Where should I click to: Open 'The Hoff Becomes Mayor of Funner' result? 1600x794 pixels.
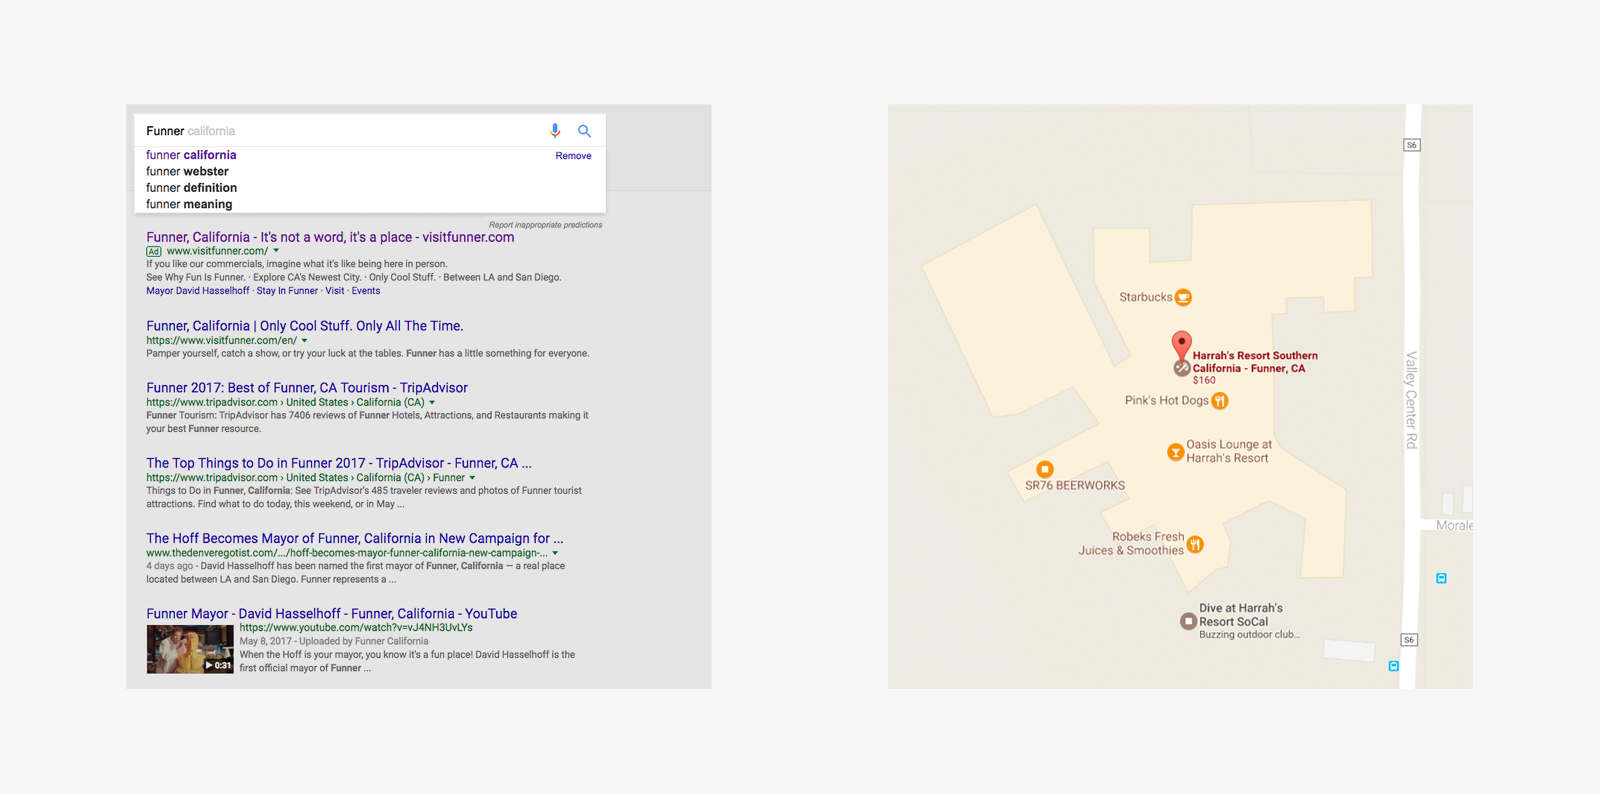tap(355, 538)
